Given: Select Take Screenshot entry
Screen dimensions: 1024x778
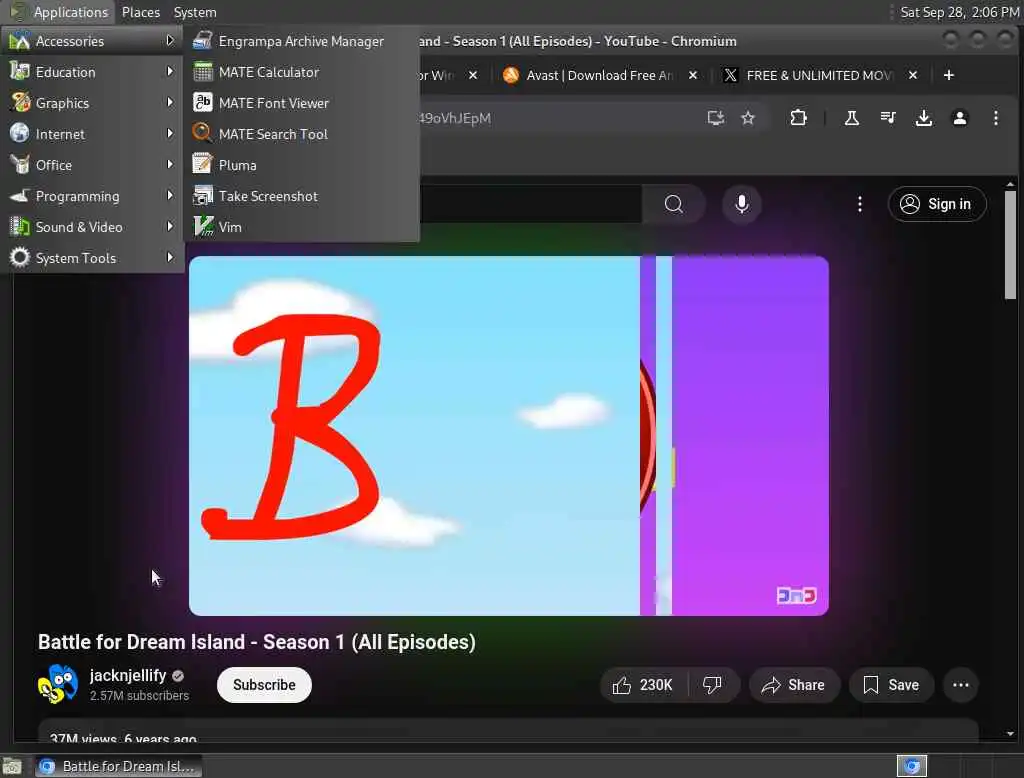Looking at the screenshot, I should click(x=301, y=196).
